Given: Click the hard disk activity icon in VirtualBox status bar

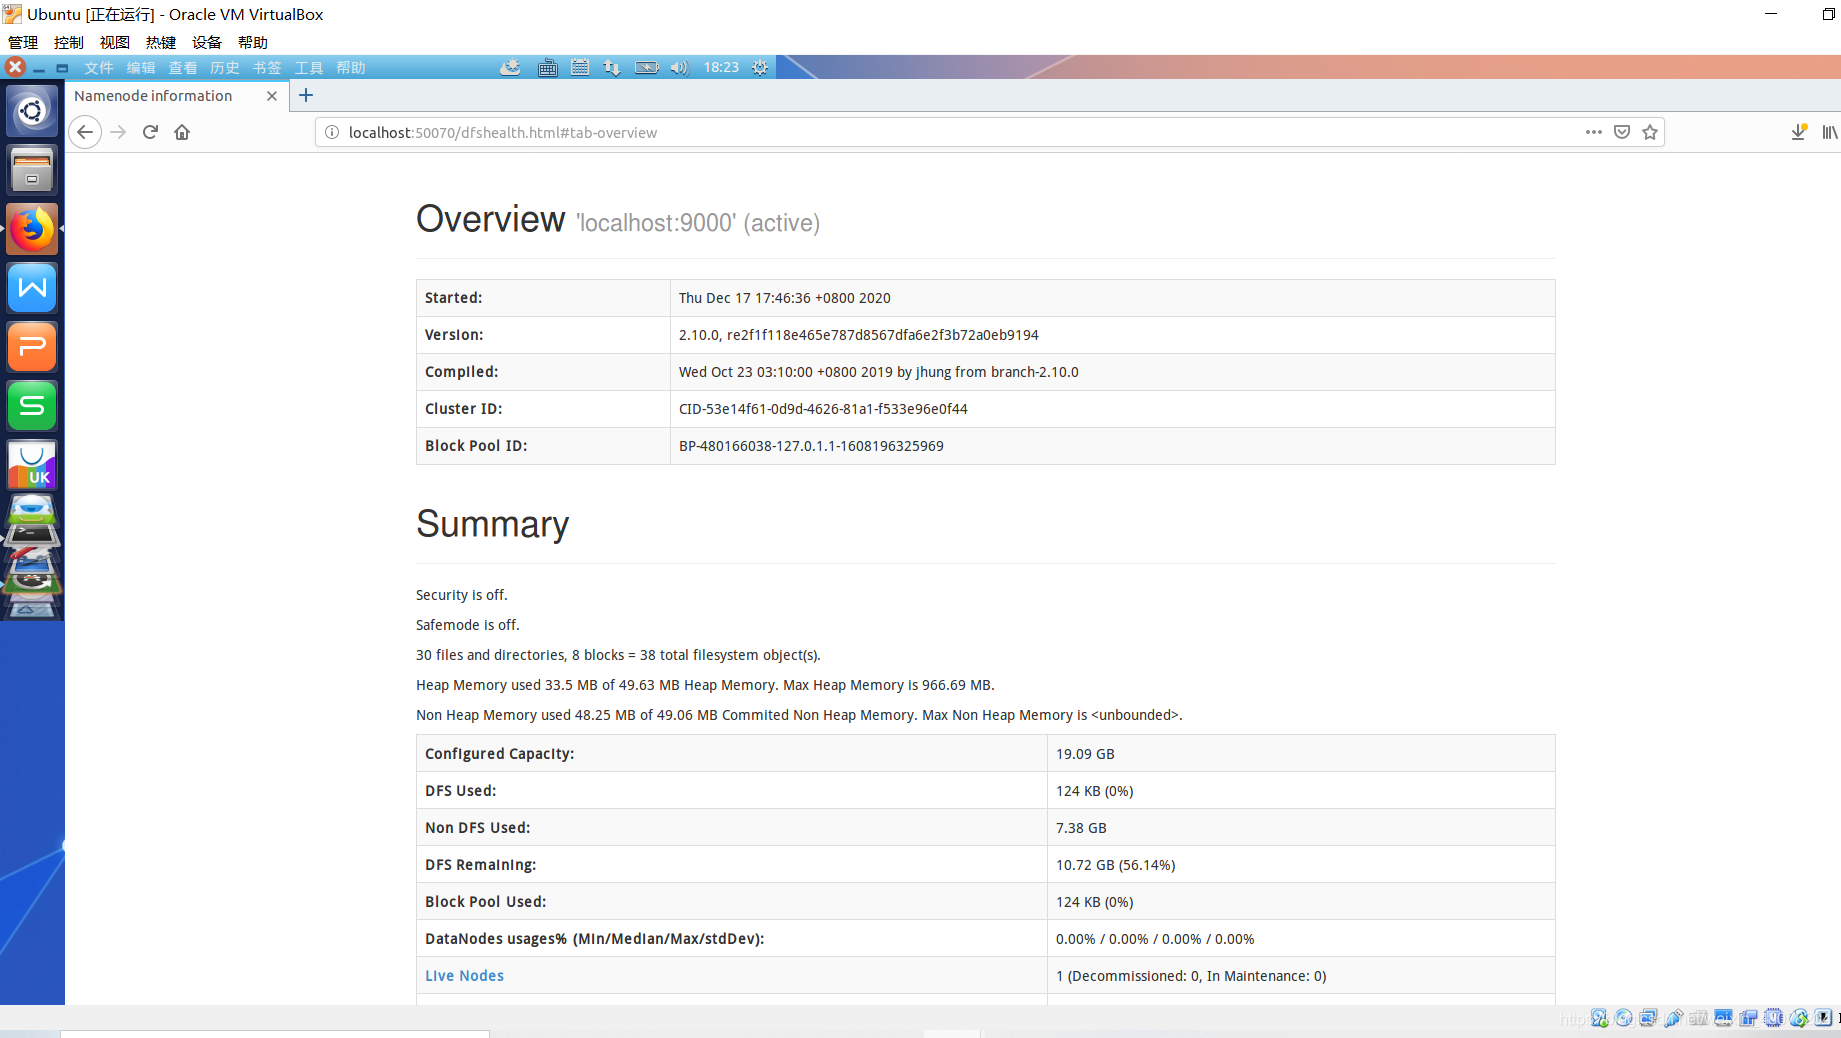Looking at the screenshot, I should pos(1598,1018).
